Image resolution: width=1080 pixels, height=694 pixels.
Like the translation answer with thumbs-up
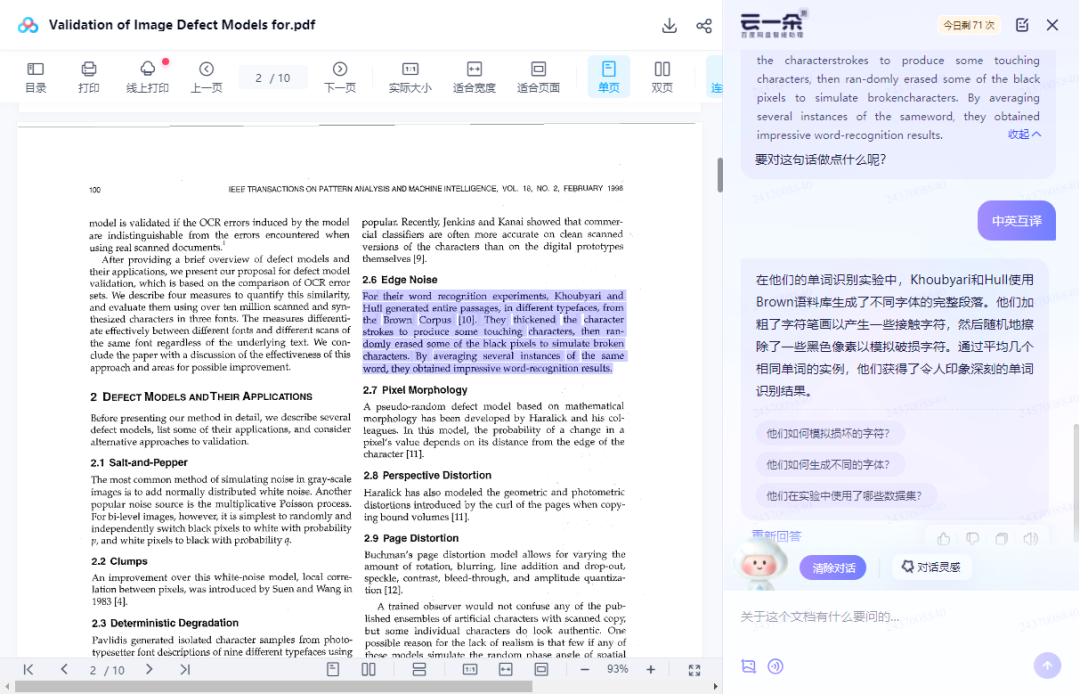tap(944, 538)
